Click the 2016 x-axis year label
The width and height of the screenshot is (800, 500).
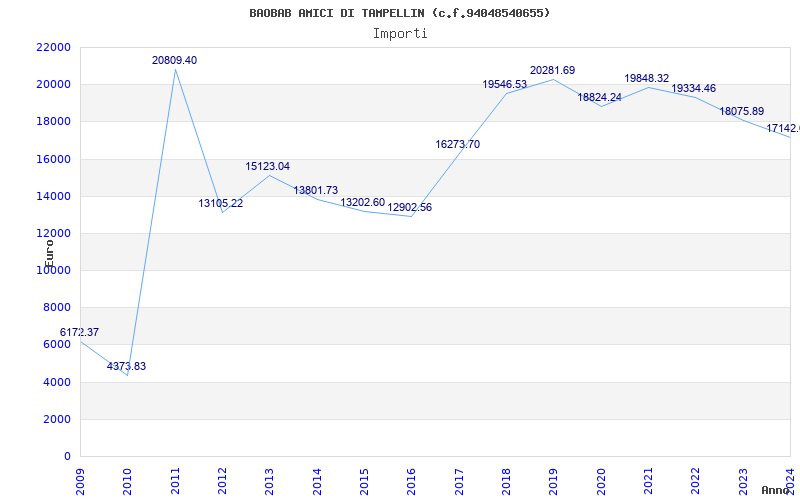pyautogui.click(x=412, y=482)
